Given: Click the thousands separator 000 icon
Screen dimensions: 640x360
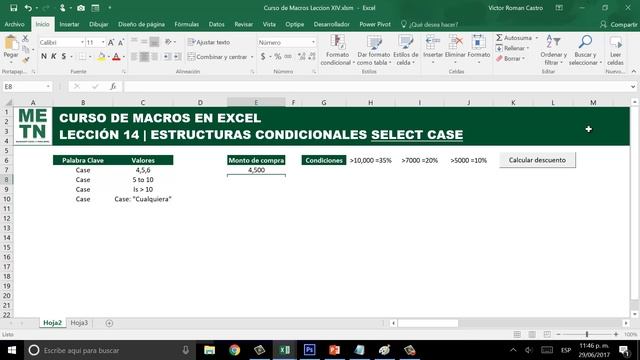Looking at the screenshot, I should tap(288, 57).
